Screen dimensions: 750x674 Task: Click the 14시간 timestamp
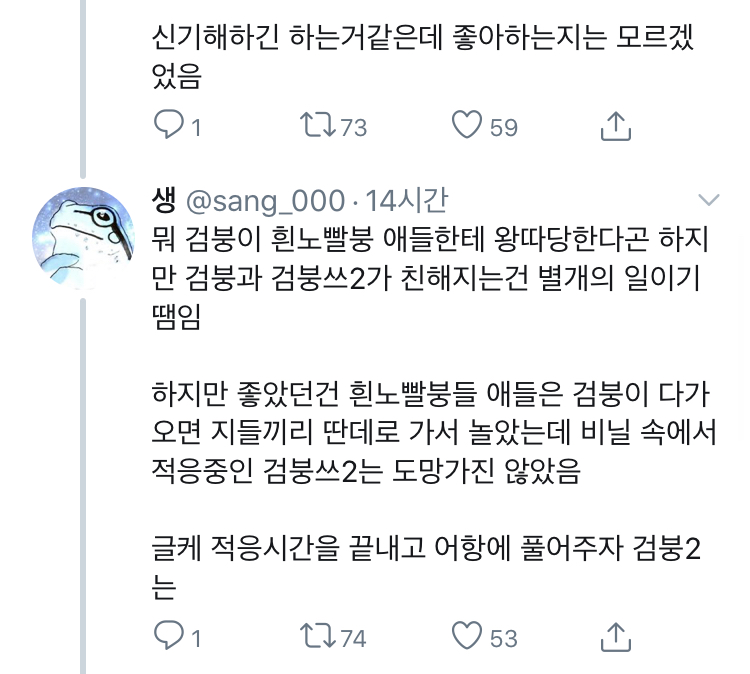click(407, 201)
